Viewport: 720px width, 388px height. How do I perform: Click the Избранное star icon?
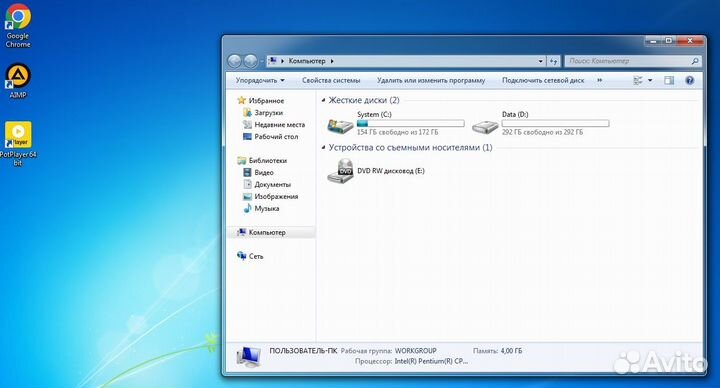[x=242, y=100]
